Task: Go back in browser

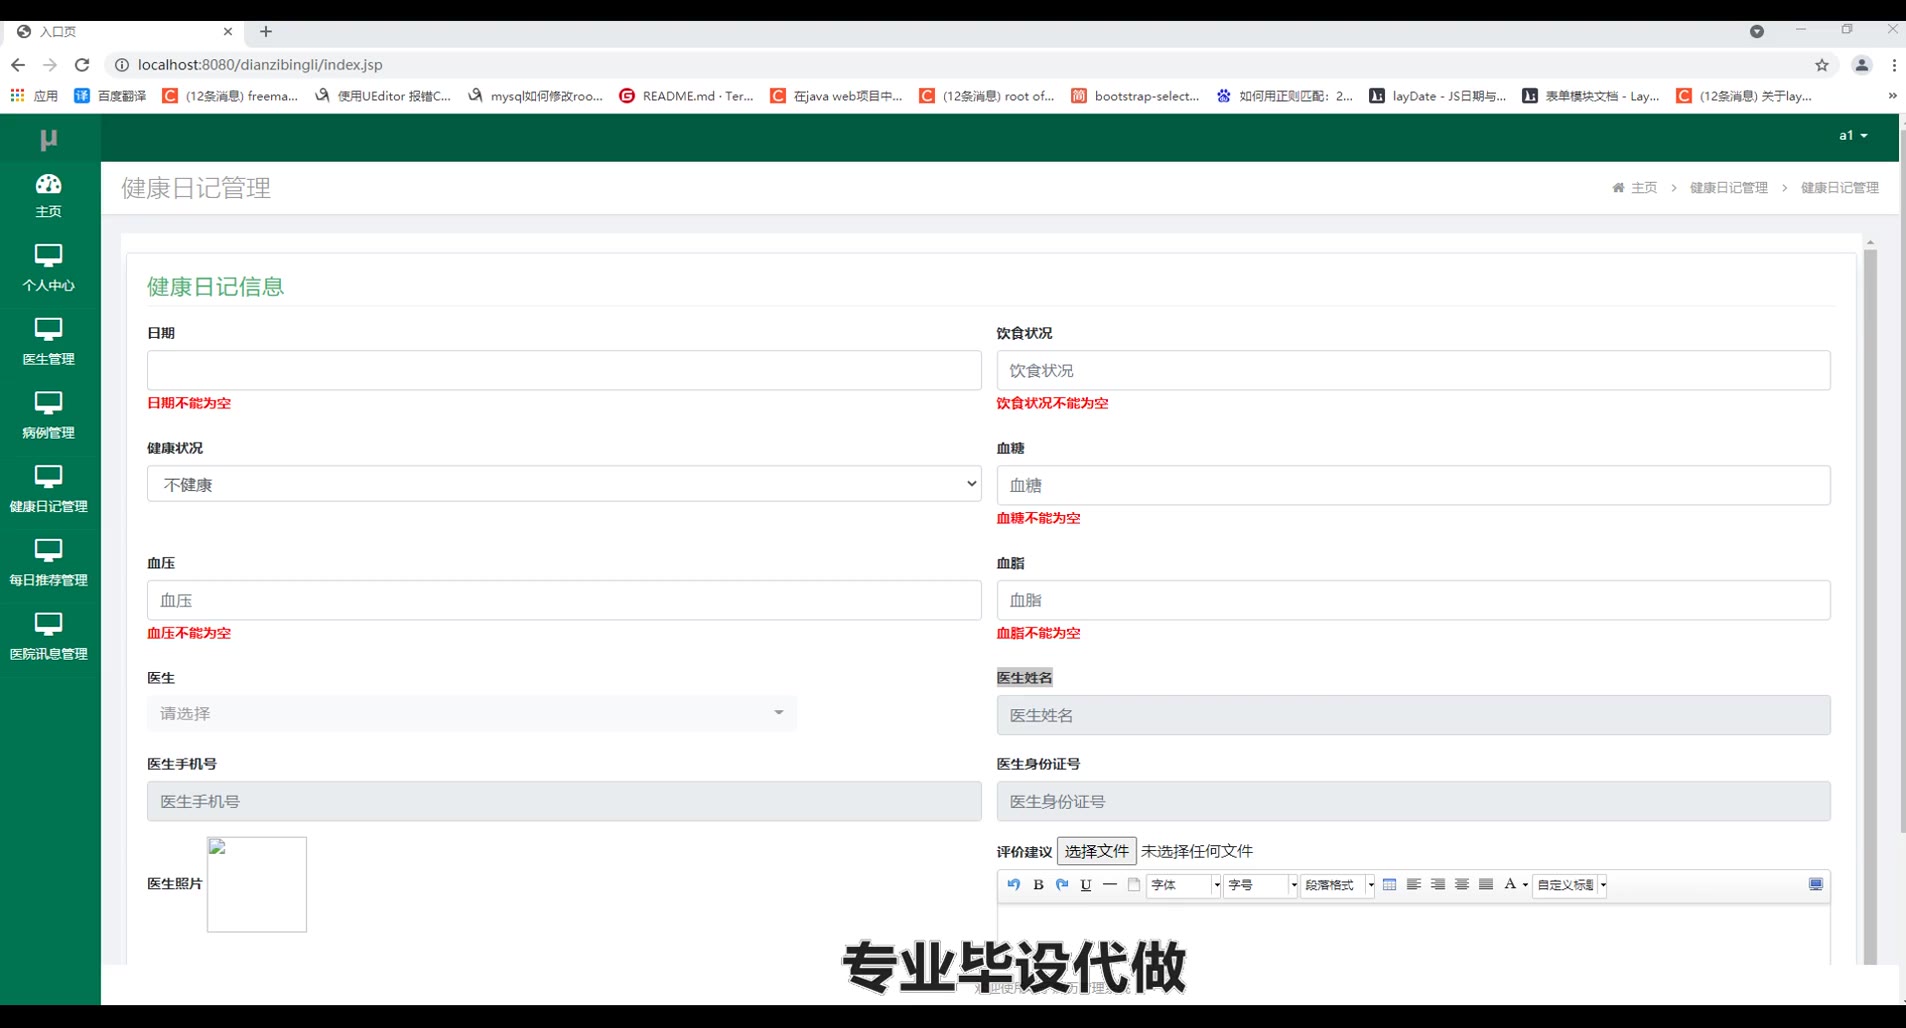Action: 18,65
